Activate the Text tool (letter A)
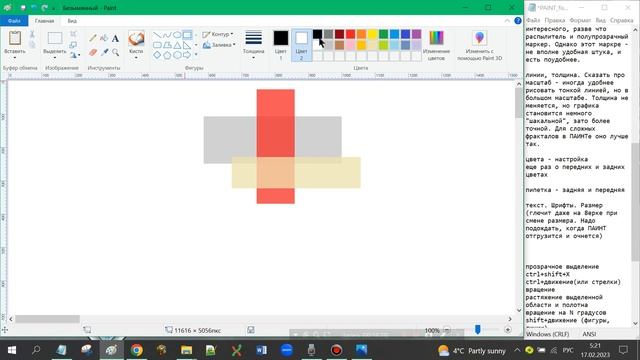The image size is (640, 360). point(116,39)
